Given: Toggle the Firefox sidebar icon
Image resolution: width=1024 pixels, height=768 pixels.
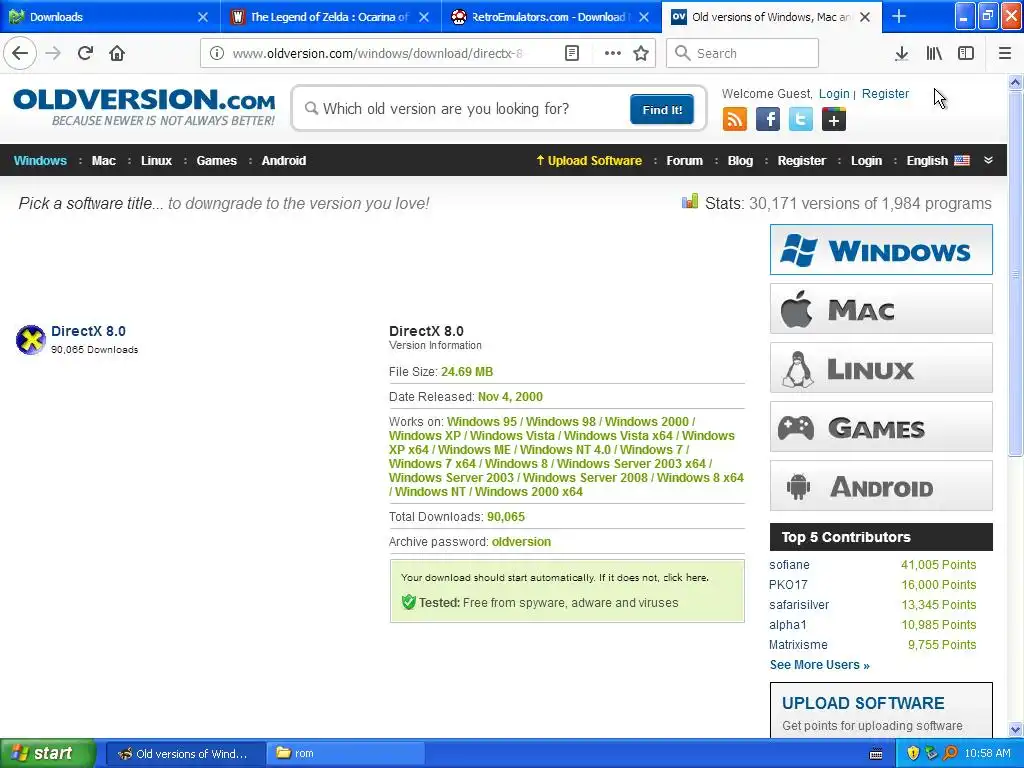Looking at the screenshot, I should [966, 53].
